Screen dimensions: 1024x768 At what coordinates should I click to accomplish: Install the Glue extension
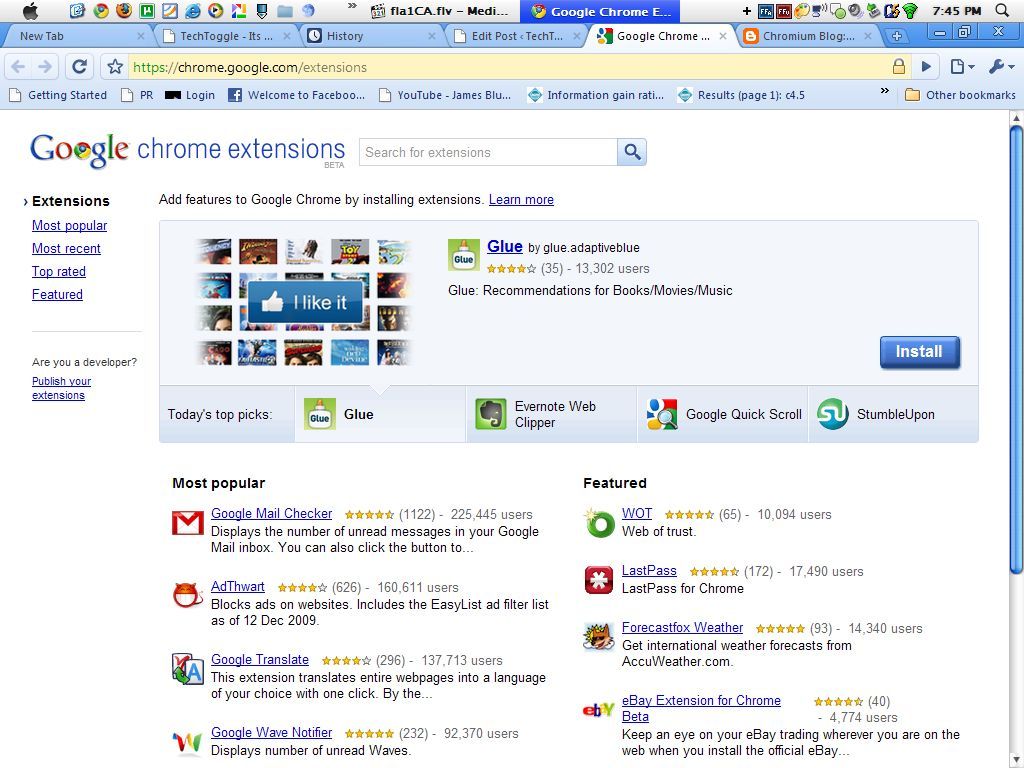[x=920, y=352]
